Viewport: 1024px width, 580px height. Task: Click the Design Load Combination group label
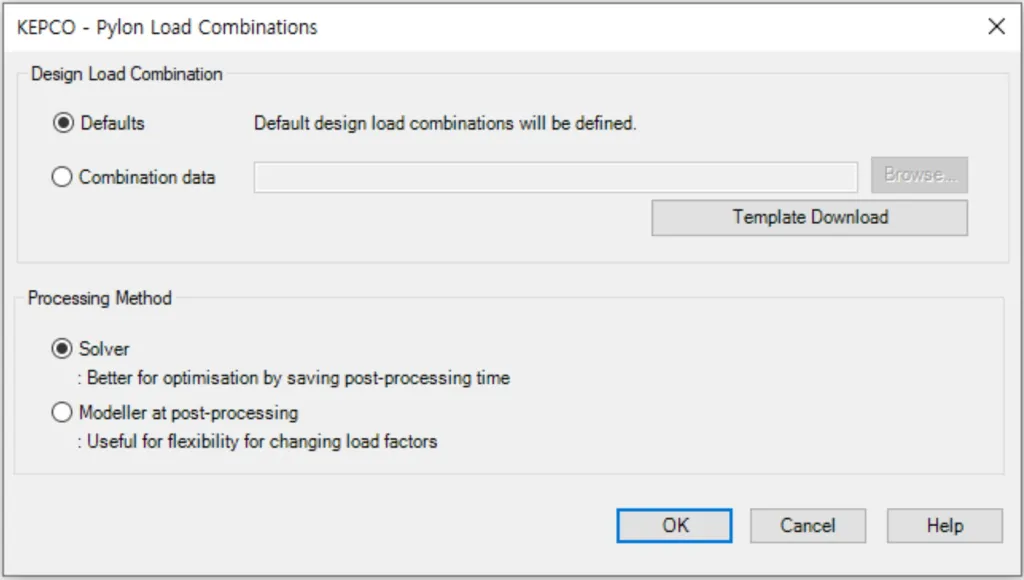point(127,74)
